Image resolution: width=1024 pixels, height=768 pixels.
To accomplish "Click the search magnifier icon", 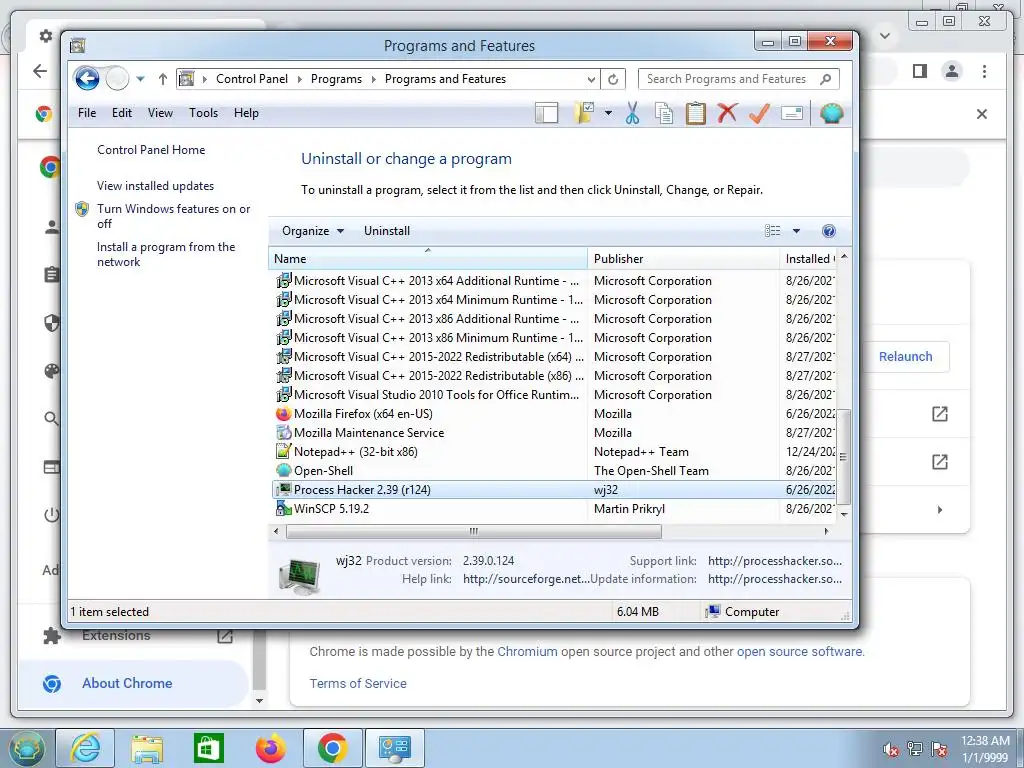I will [x=825, y=79].
